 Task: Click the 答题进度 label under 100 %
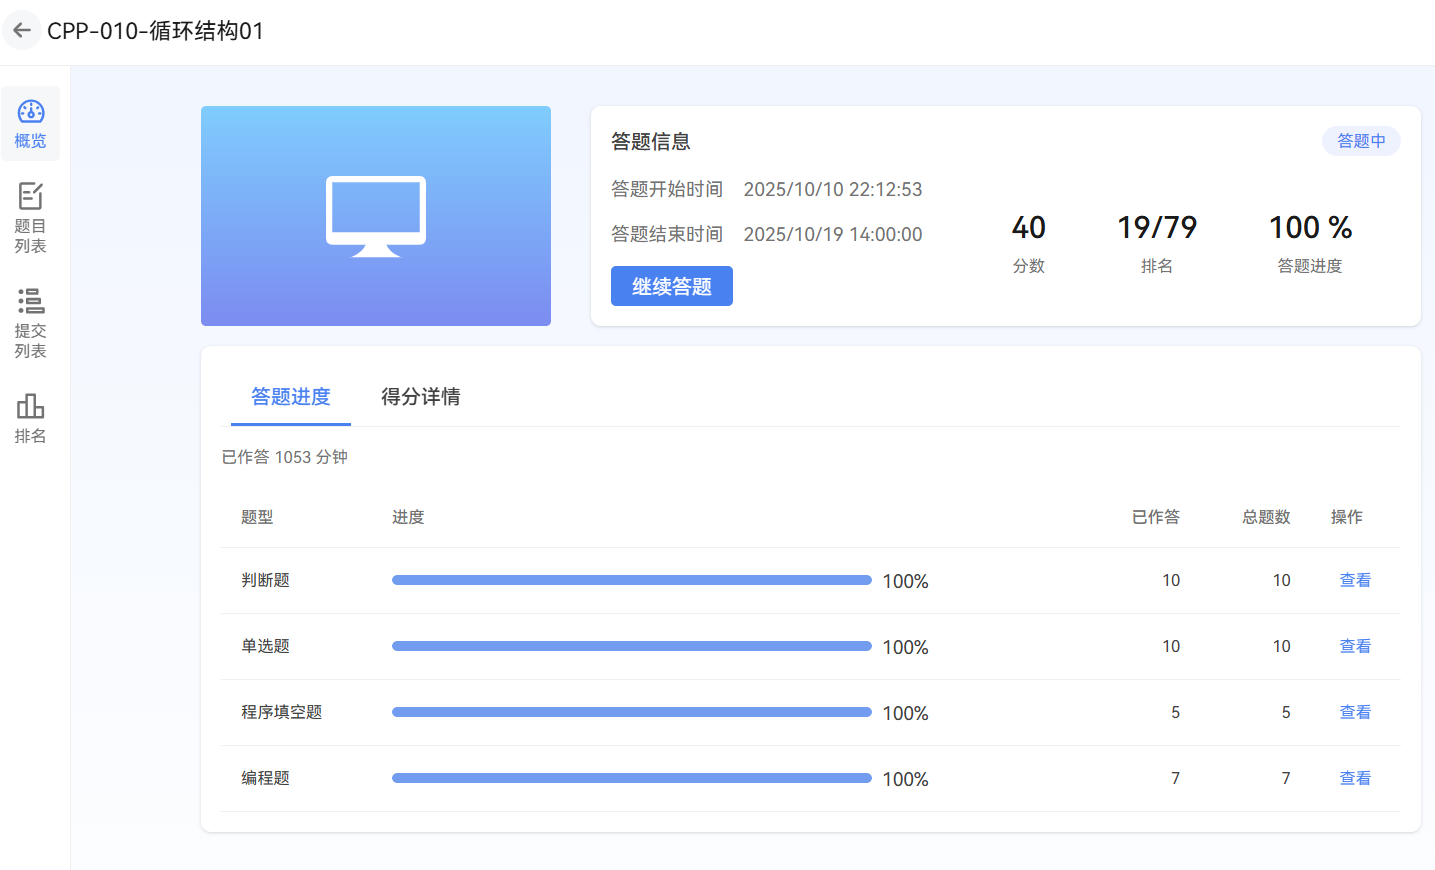1310,266
